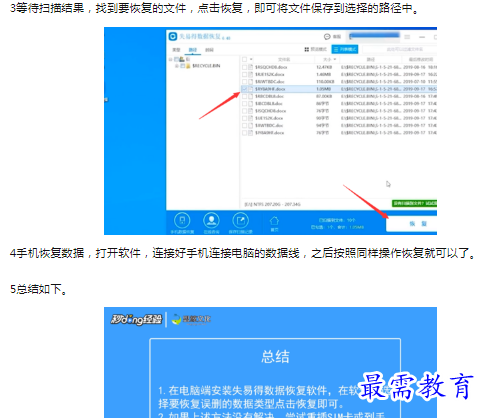Click the white Recover (恢复) button
Viewport: 482px width, 418px height.
[x=412, y=223]
